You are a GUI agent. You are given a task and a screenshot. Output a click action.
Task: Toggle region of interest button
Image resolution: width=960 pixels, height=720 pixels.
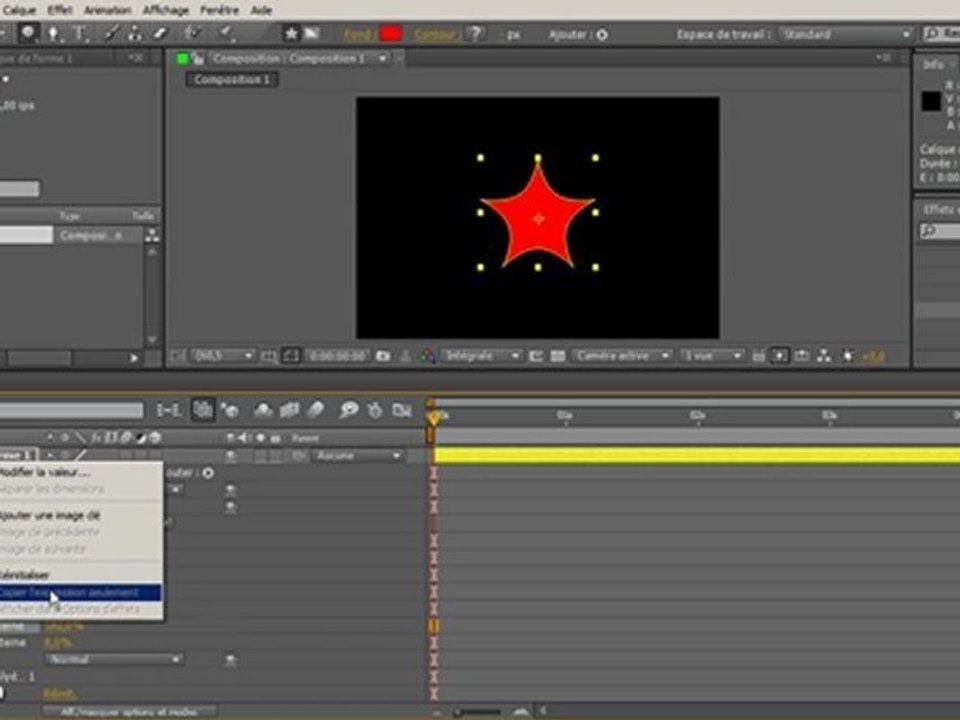[x=536, y=356]
